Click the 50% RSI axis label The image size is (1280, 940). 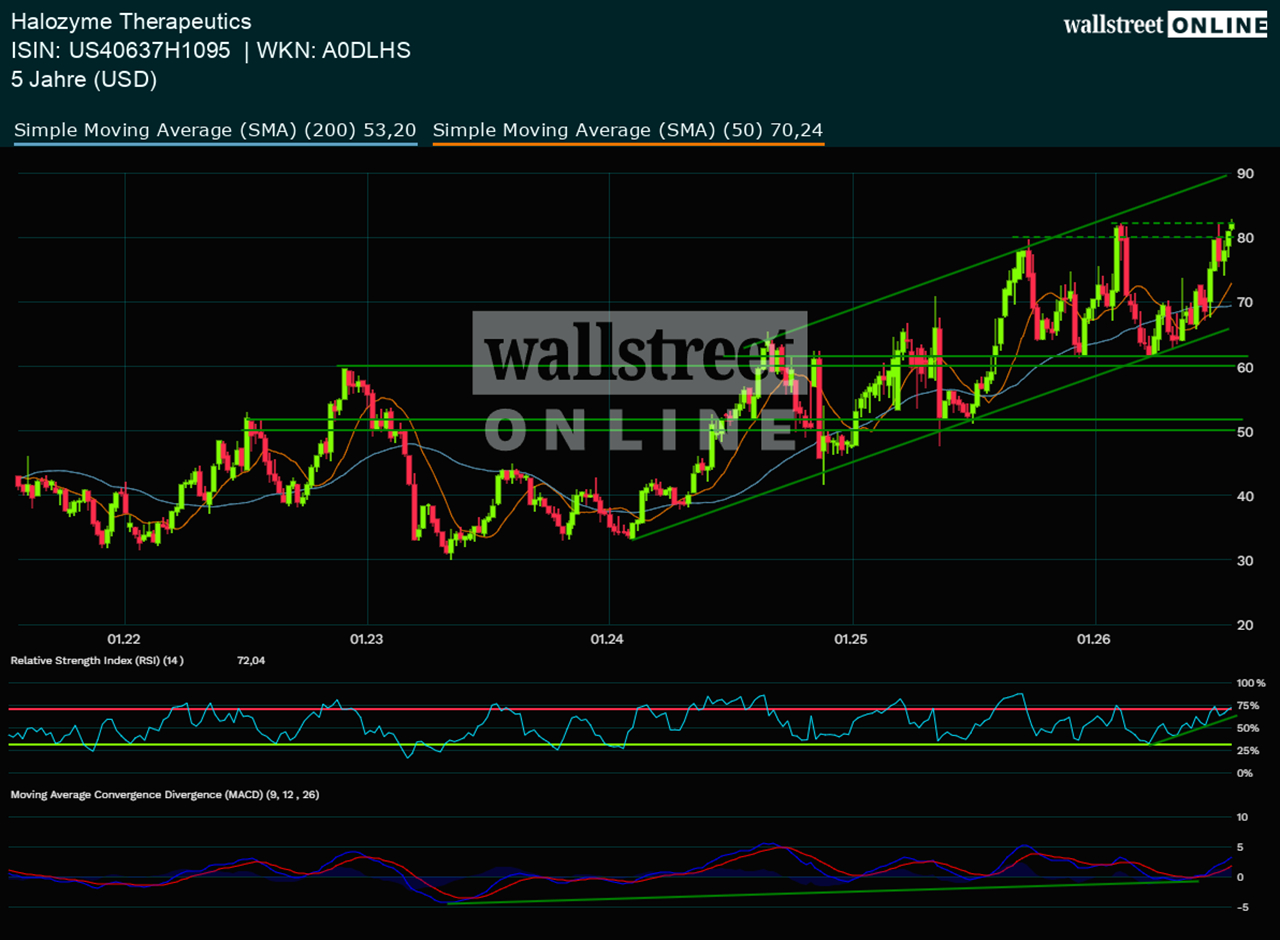1248,728
